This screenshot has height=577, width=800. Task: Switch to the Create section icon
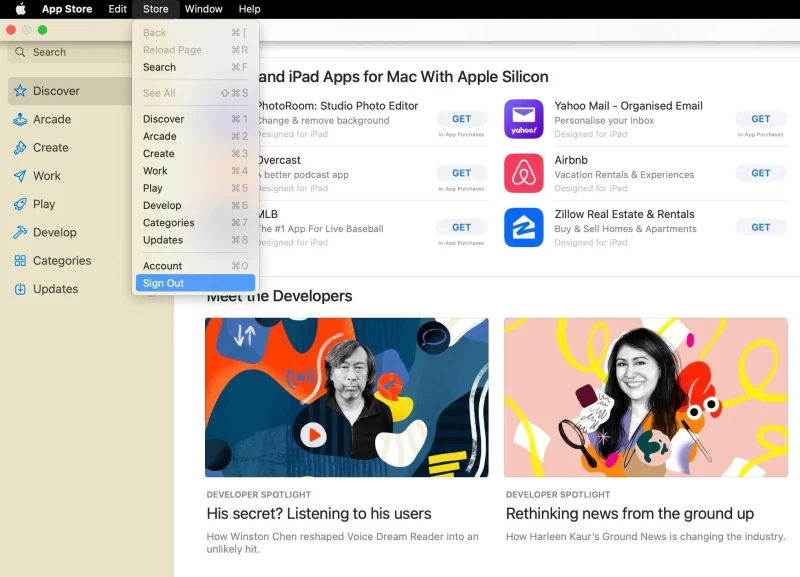pyautogui.click(x=22, y=147)
